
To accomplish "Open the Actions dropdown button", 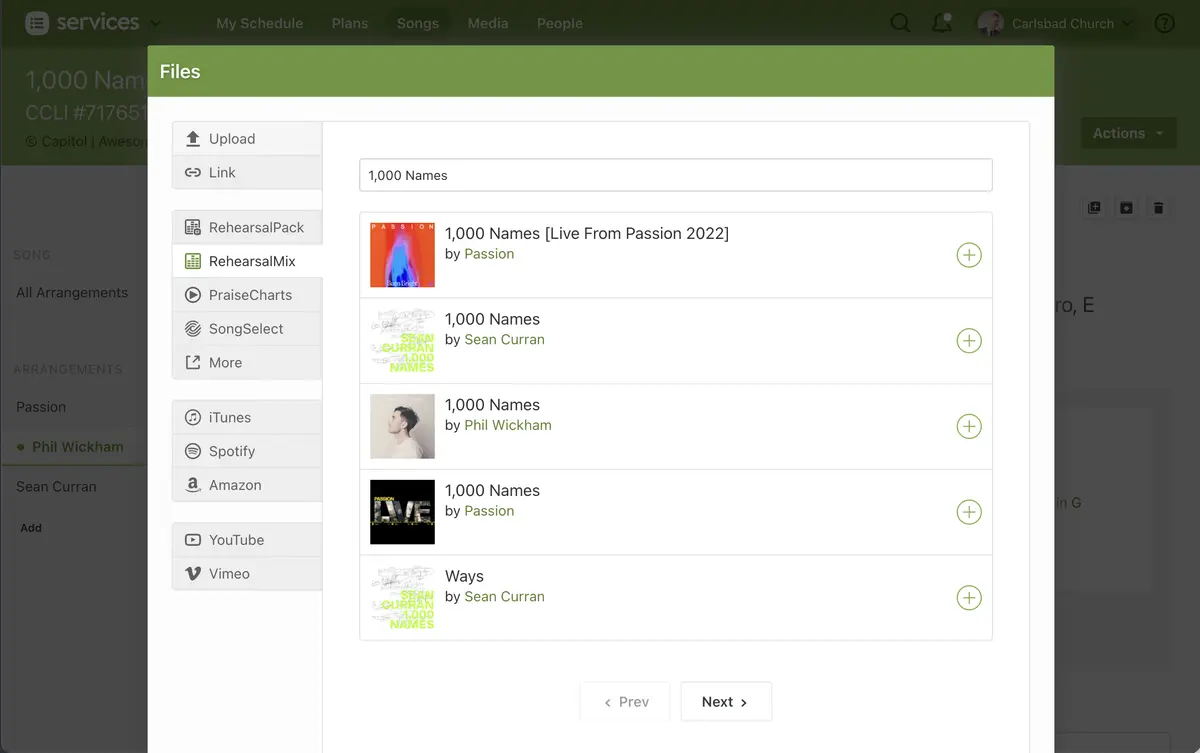I will click(1128, 133).
